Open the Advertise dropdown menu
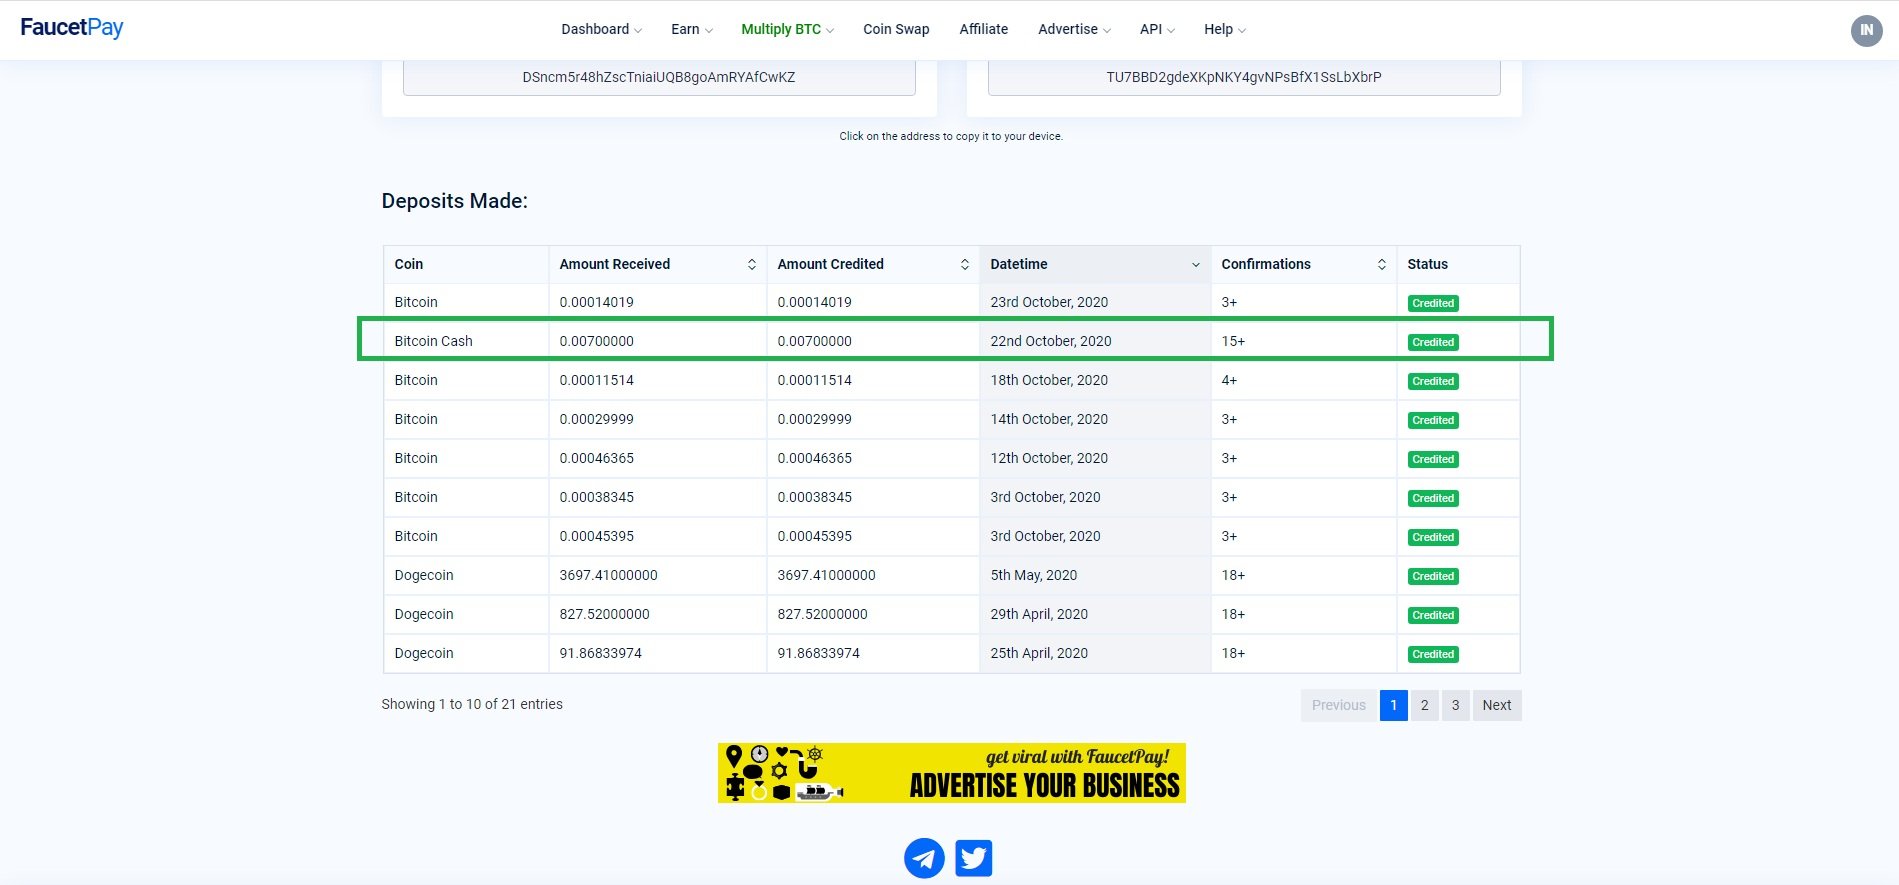 tap(1074, 29)
